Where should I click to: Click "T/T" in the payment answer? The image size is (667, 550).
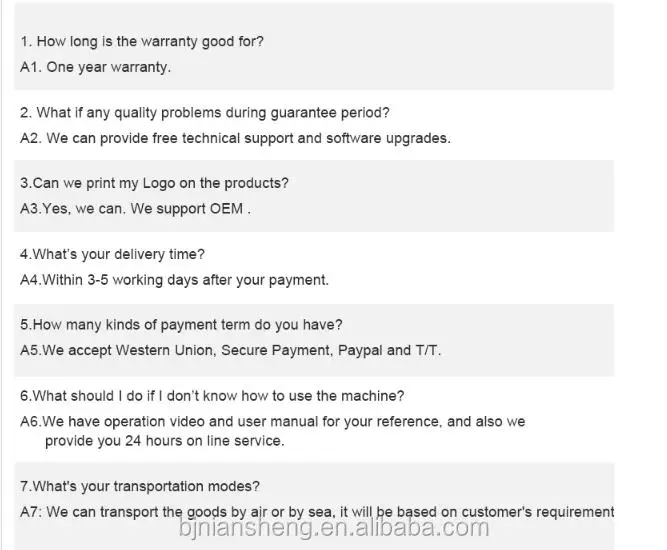[x=428, y=350]
